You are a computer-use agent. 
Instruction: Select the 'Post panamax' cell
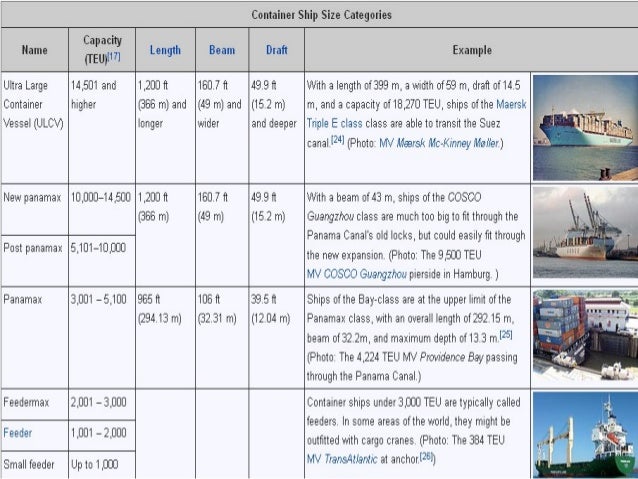[35, 260]
